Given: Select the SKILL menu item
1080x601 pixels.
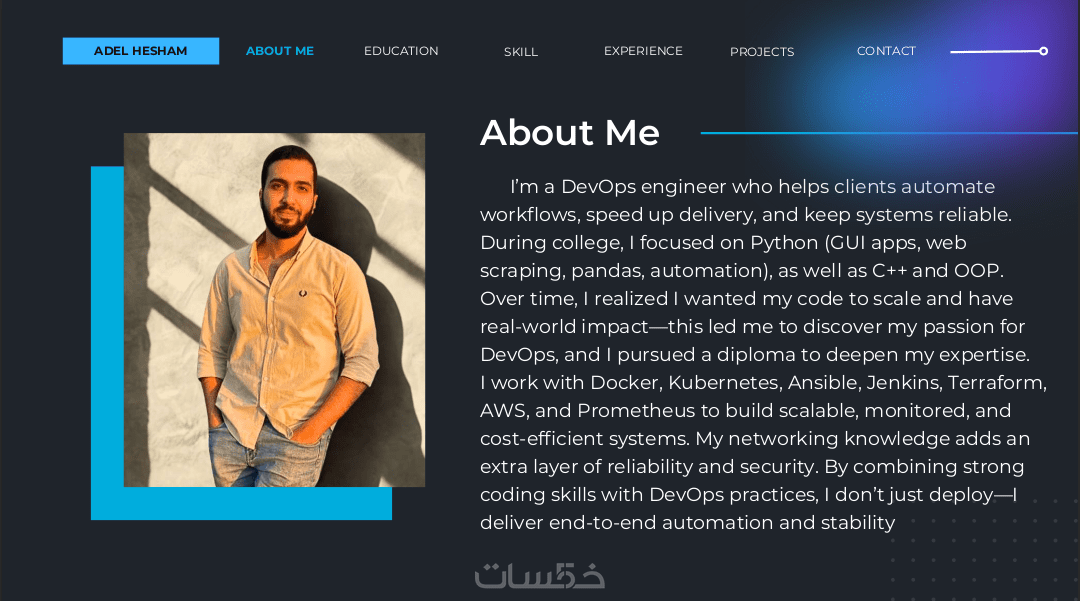Looking at the screenshot, I should click(x=521, y=52).
